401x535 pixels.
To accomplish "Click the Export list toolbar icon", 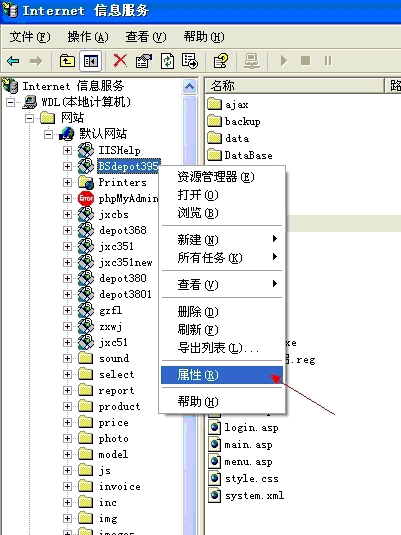I will coord(190,61).
